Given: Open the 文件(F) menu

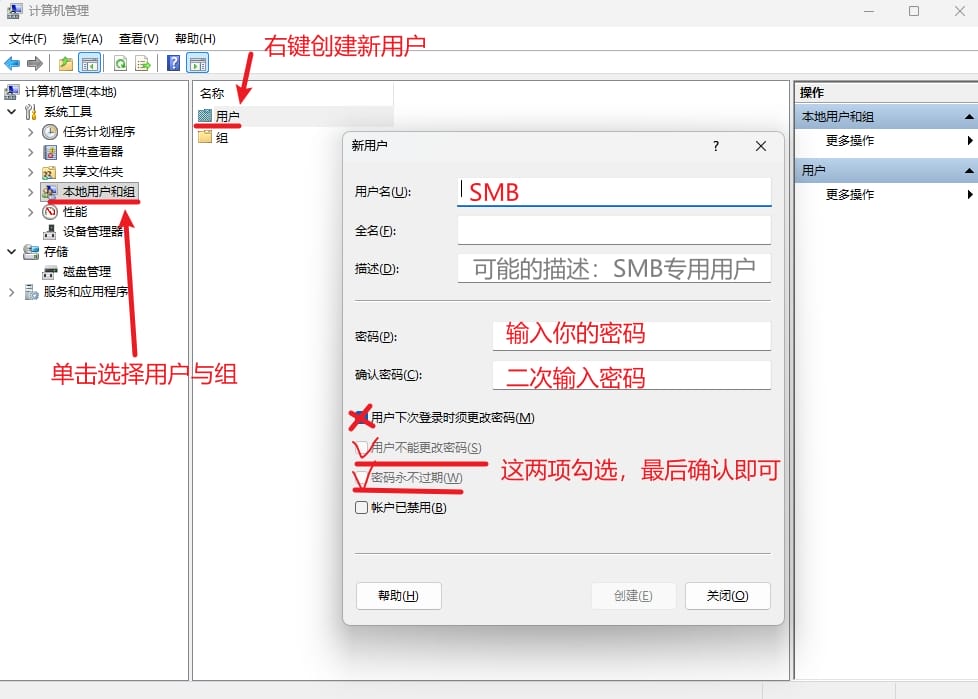Looking at the screenshot, I should pos(28,39).
